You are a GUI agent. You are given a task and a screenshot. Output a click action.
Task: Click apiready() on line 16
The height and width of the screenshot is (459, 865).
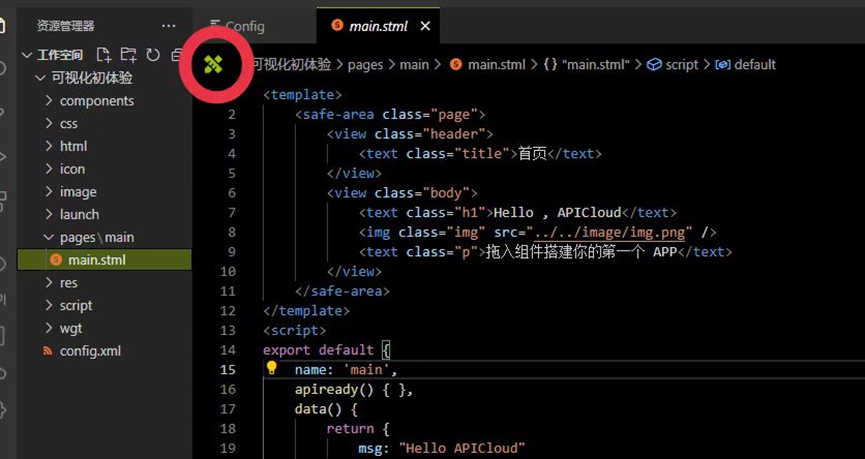[x=334, y=389]
